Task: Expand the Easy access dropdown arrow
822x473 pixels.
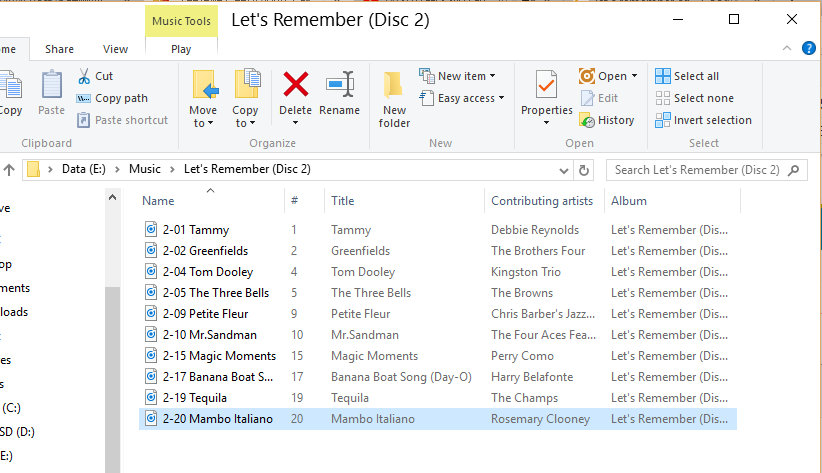Action: tap(502, 98)
